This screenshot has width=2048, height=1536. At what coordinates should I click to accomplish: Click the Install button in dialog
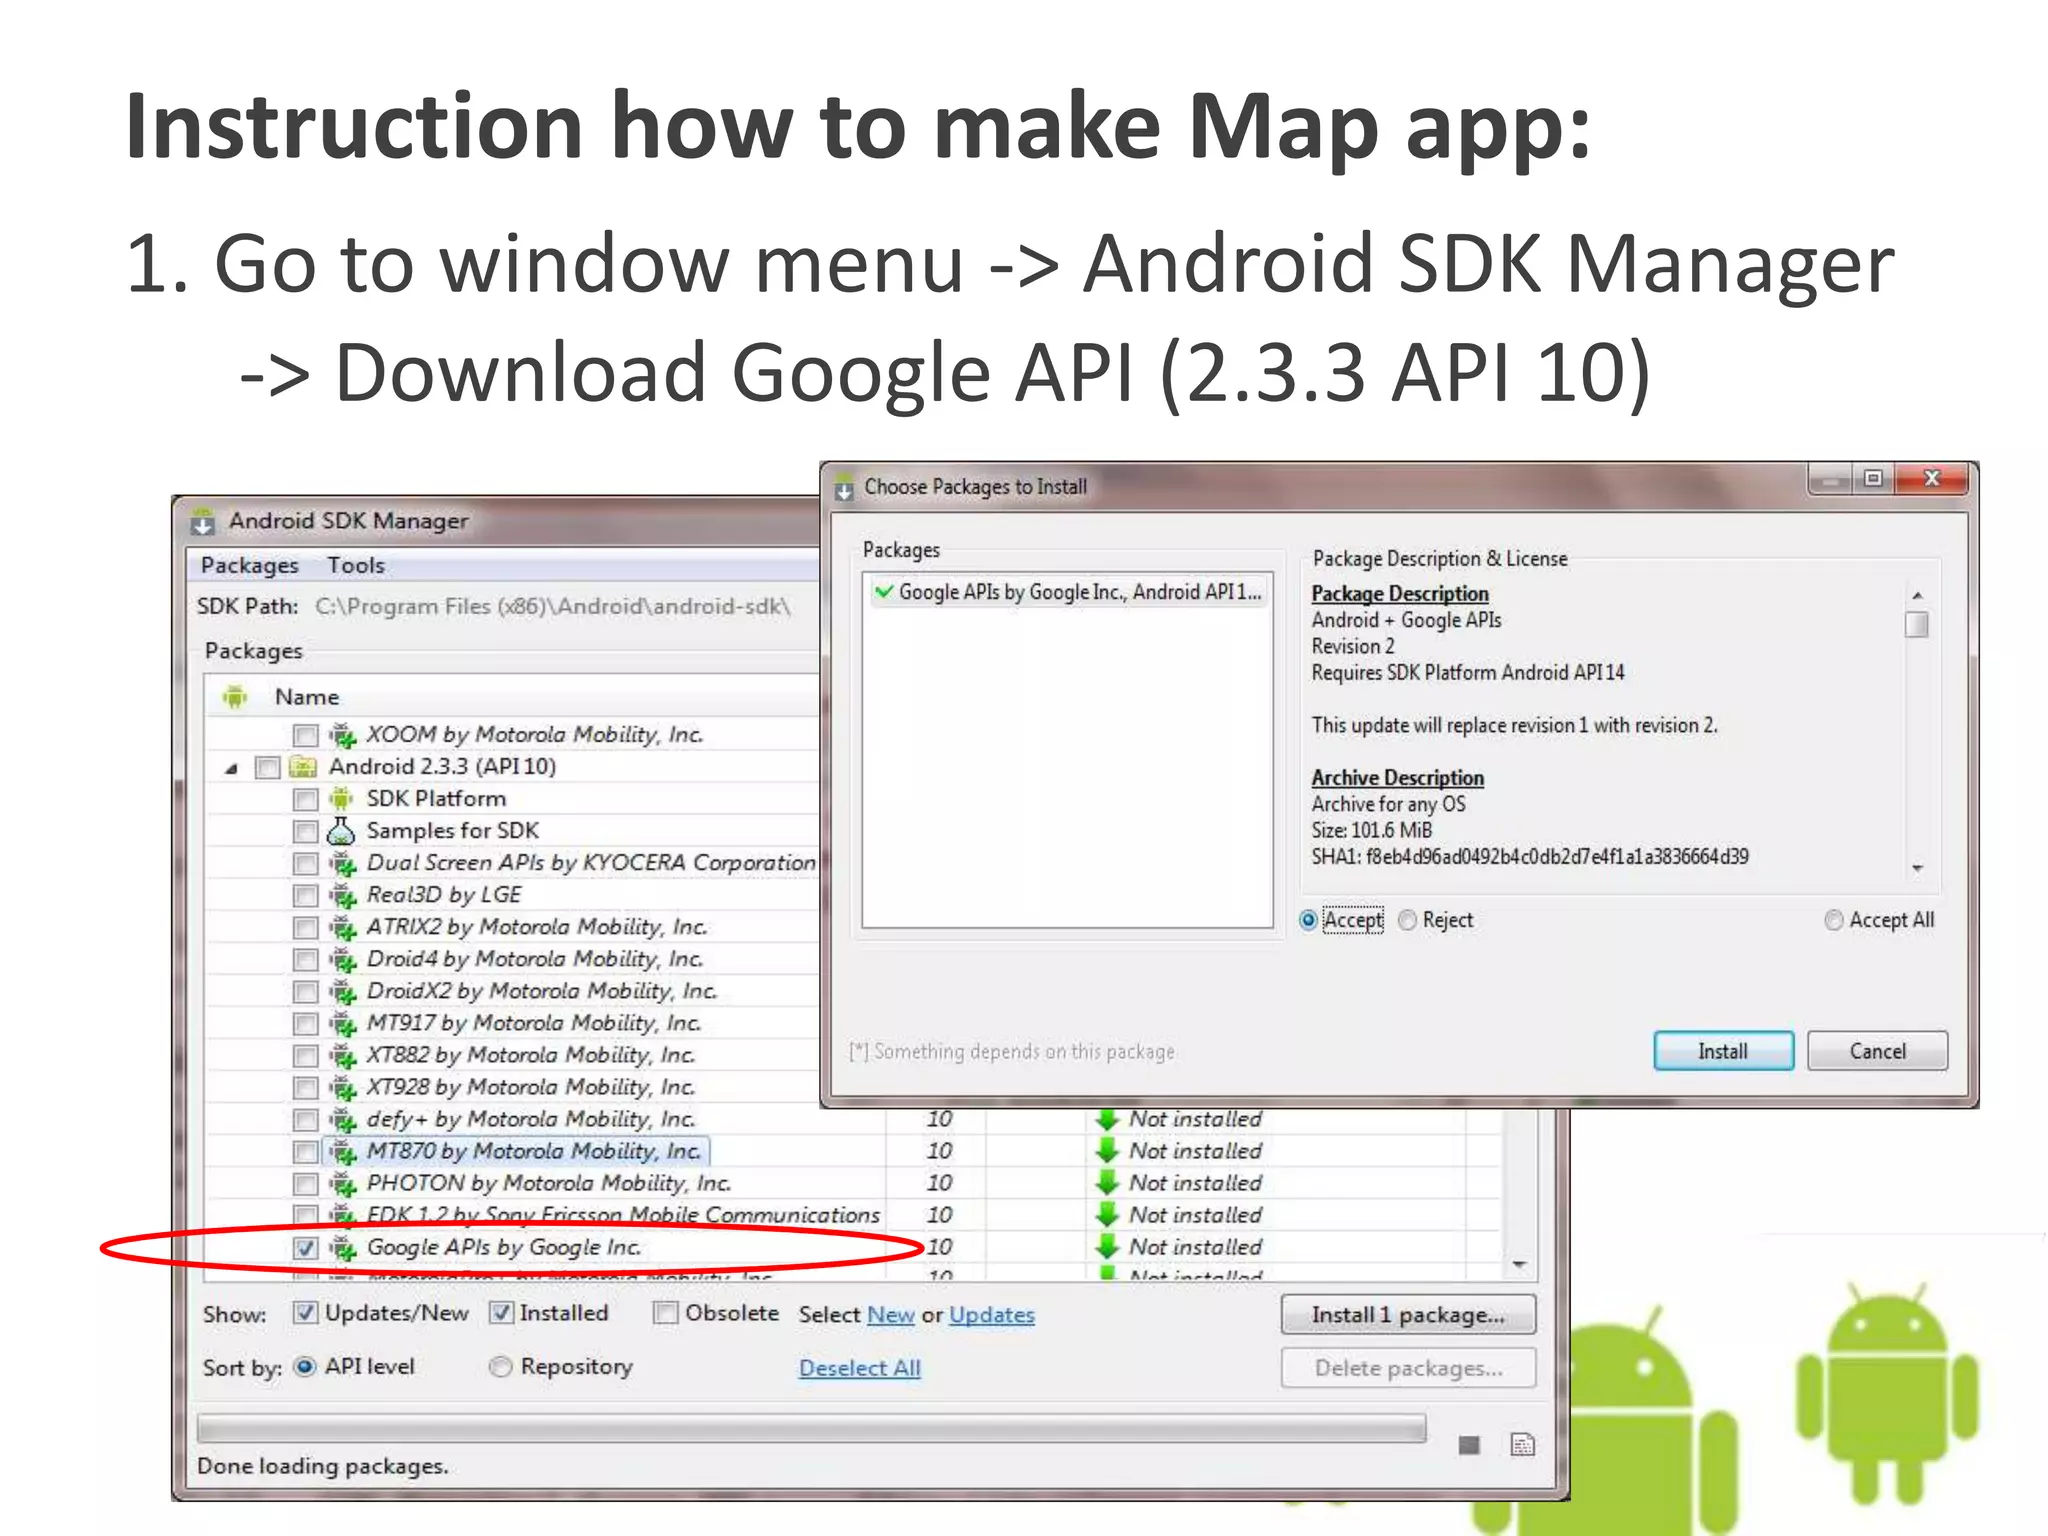click(x=1723, y=1051)
